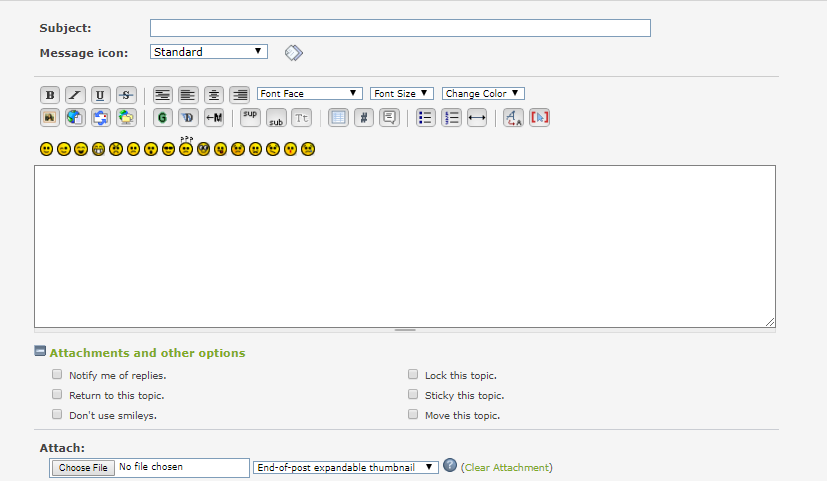Viewport: 827px width, 481px height.
Task: Toggle bold formatting button
Action: point(50,95)
